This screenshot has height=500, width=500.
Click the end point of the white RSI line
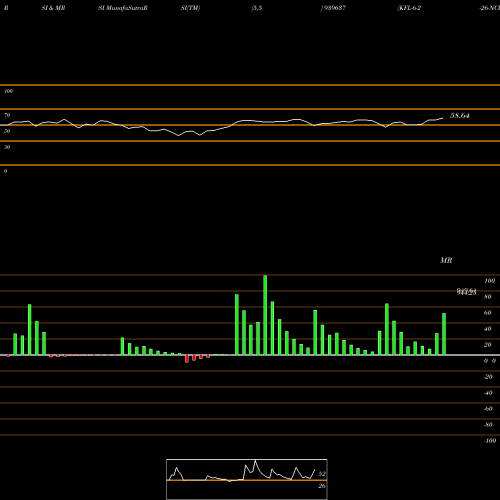click(443, 118)
